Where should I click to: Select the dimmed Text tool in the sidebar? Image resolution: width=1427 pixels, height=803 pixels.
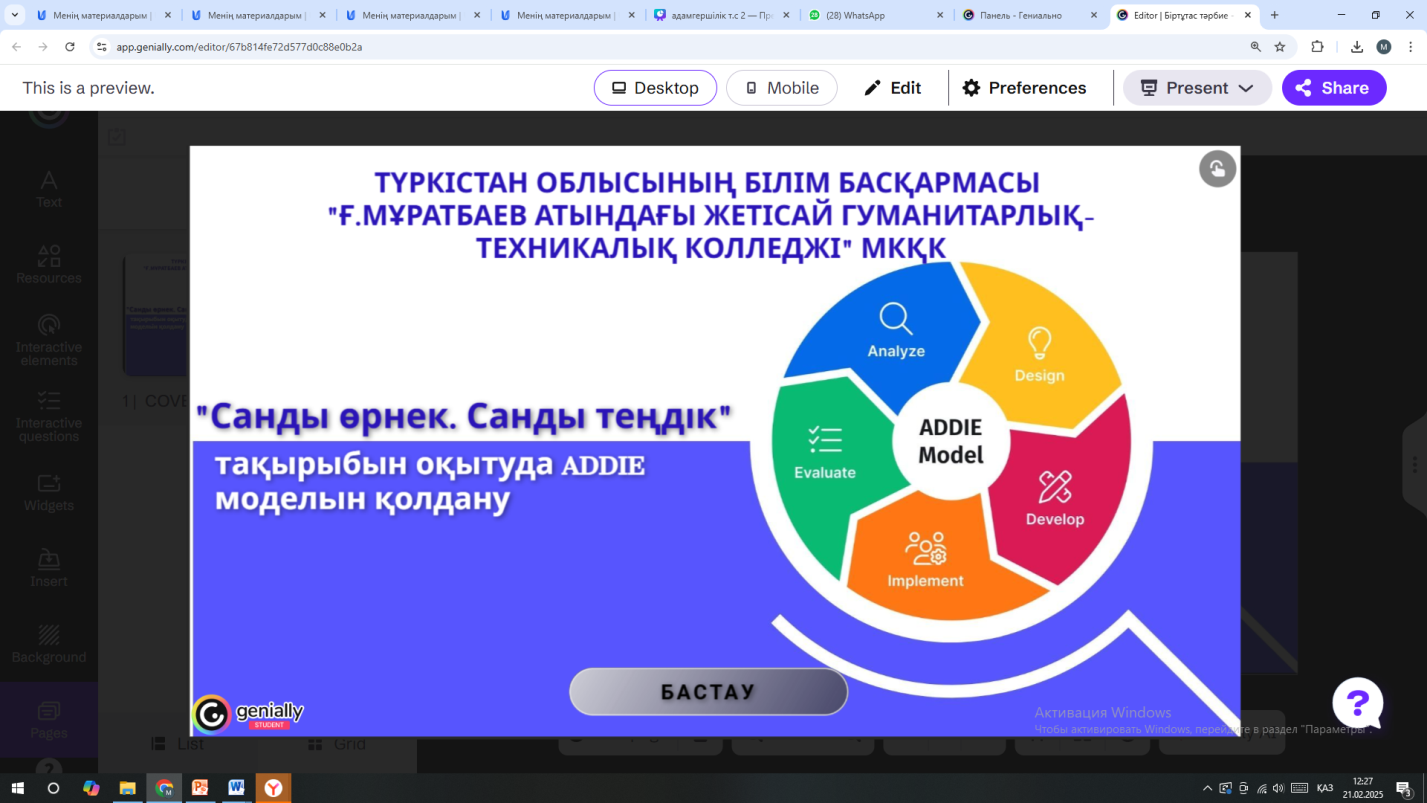point(49,189)
